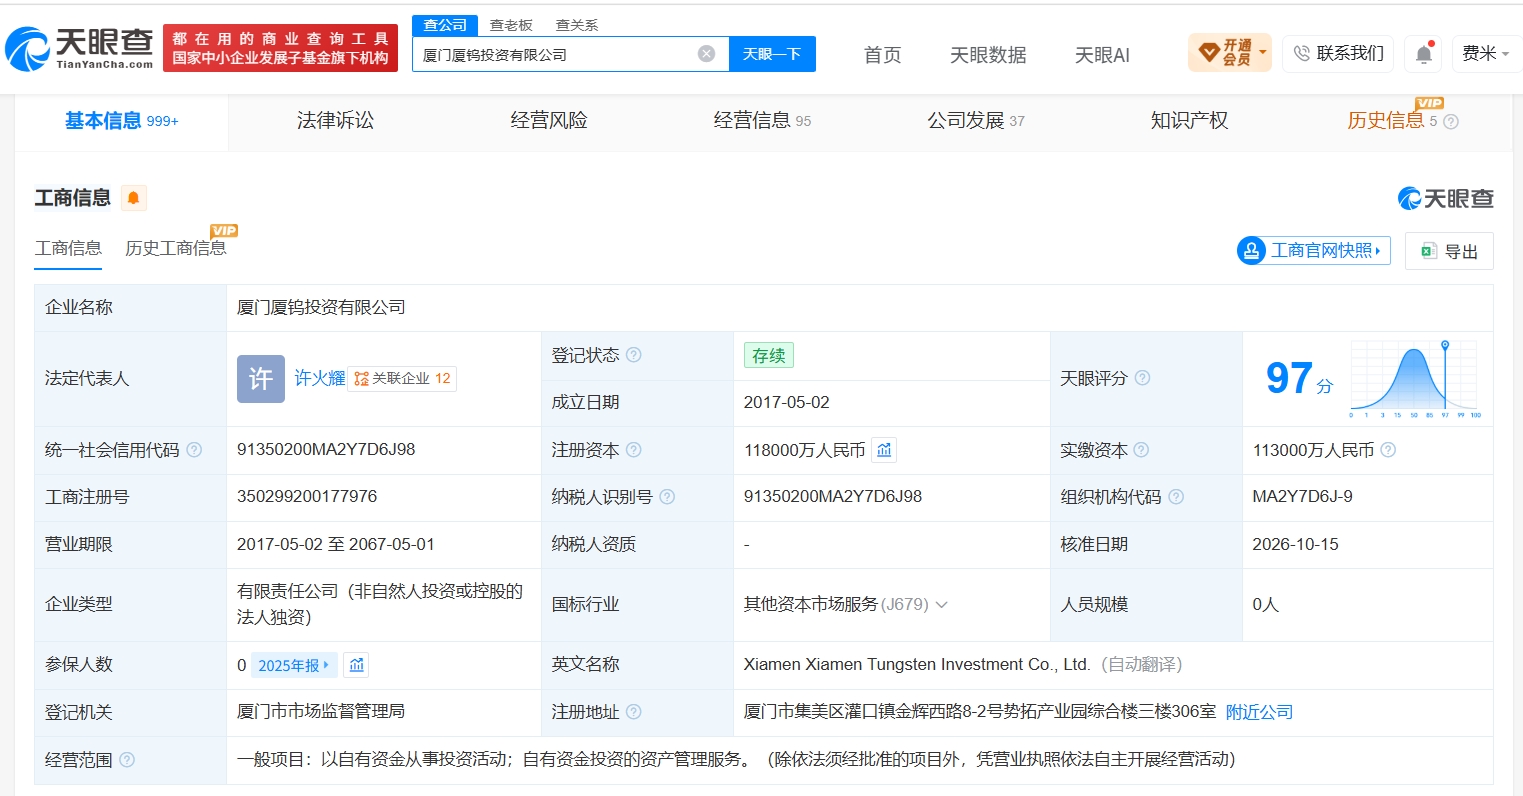This screenshot has height=796, width=1523.
Task: Click the help icon beside 统一社会信用代码
Action: 194,450
